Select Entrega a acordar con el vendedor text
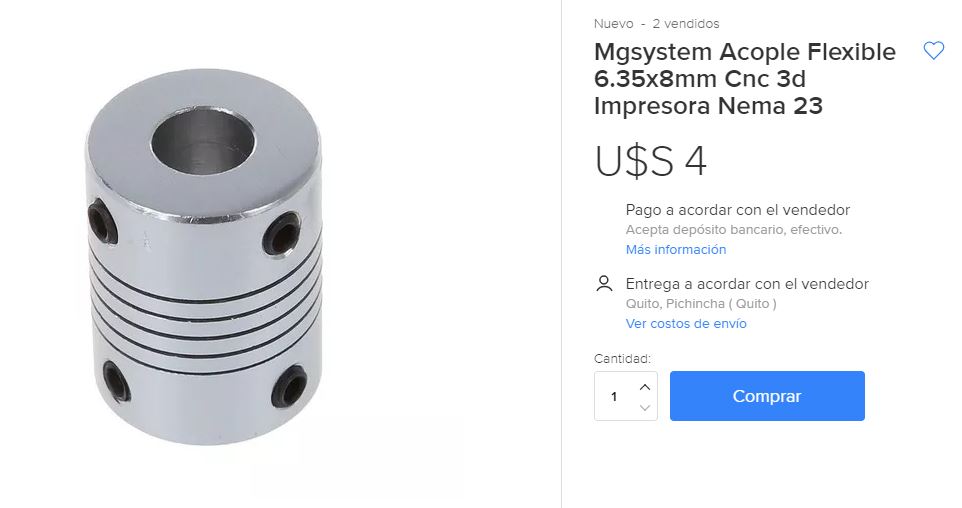The width and height of the screenshot is (962, 508). [x=747, y=284]
